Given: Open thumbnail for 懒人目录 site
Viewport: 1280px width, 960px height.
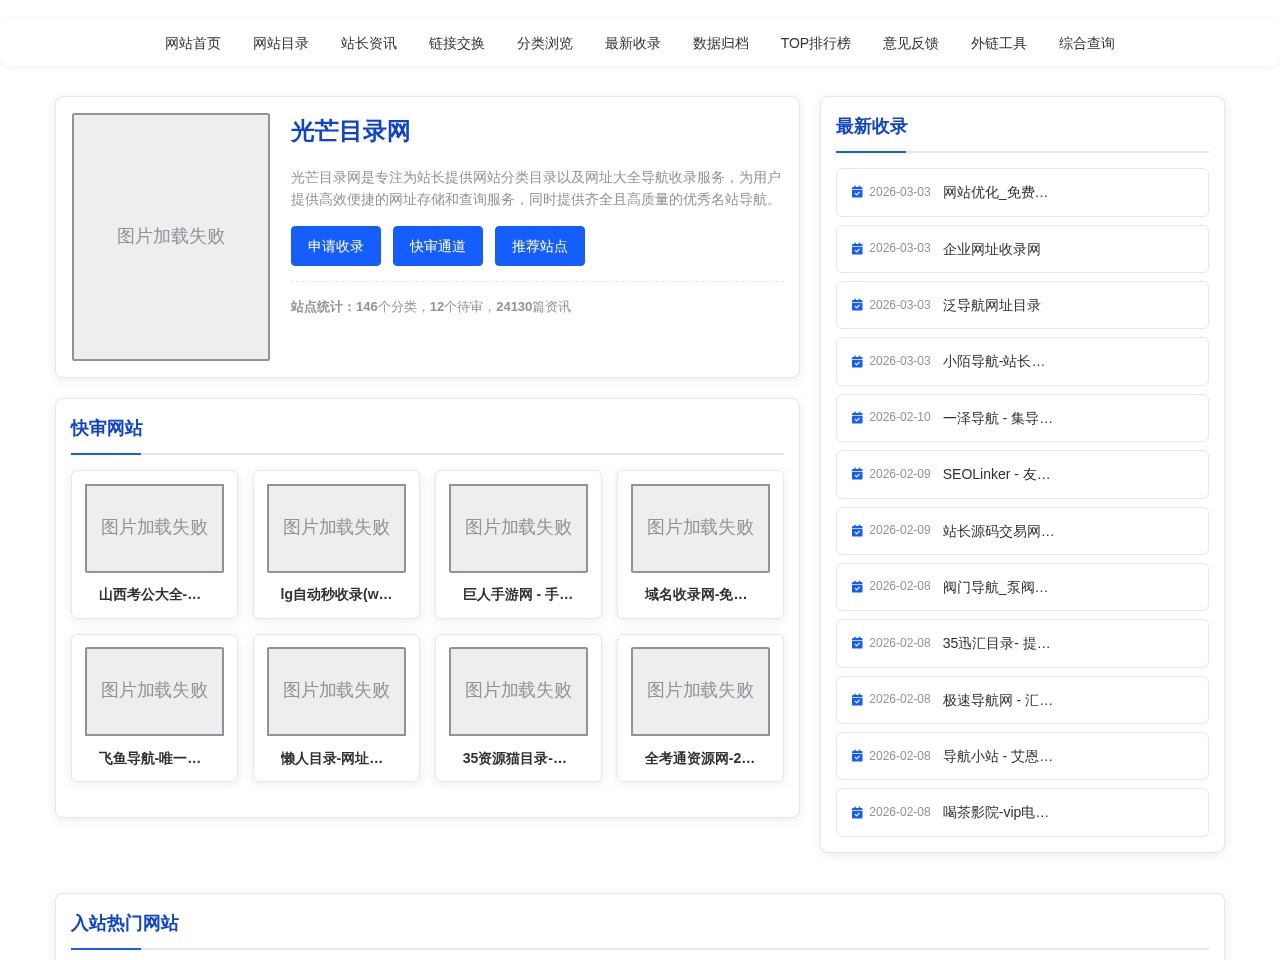Looking at the screenshot, I should click(x=336, y=691).
